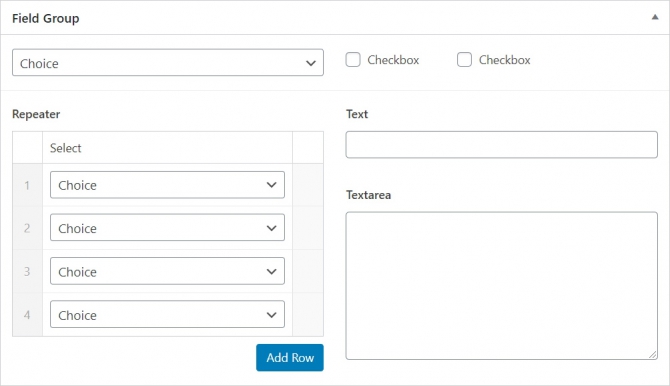
Task: Click inside the Textarea box
Action: click(501, 286)
